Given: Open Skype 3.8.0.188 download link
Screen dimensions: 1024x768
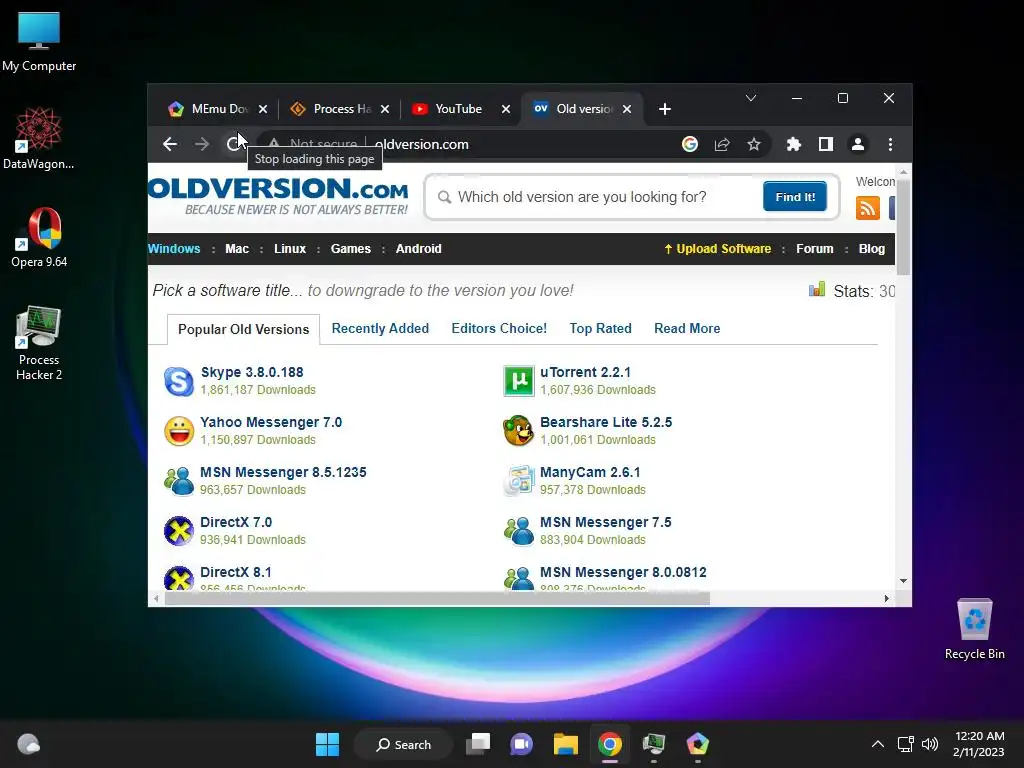Looking at the screenshot, I should [x=252, y=372].
